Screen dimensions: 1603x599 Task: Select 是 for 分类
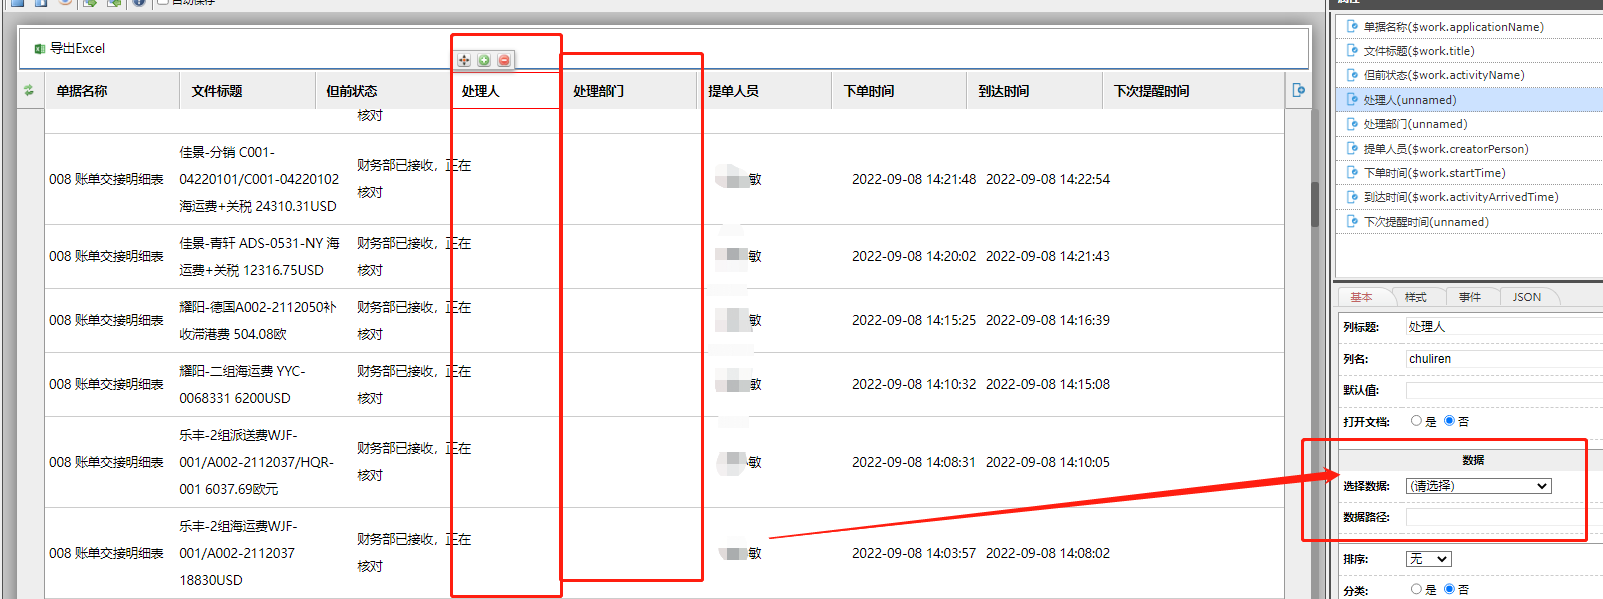click(1416, 589)
